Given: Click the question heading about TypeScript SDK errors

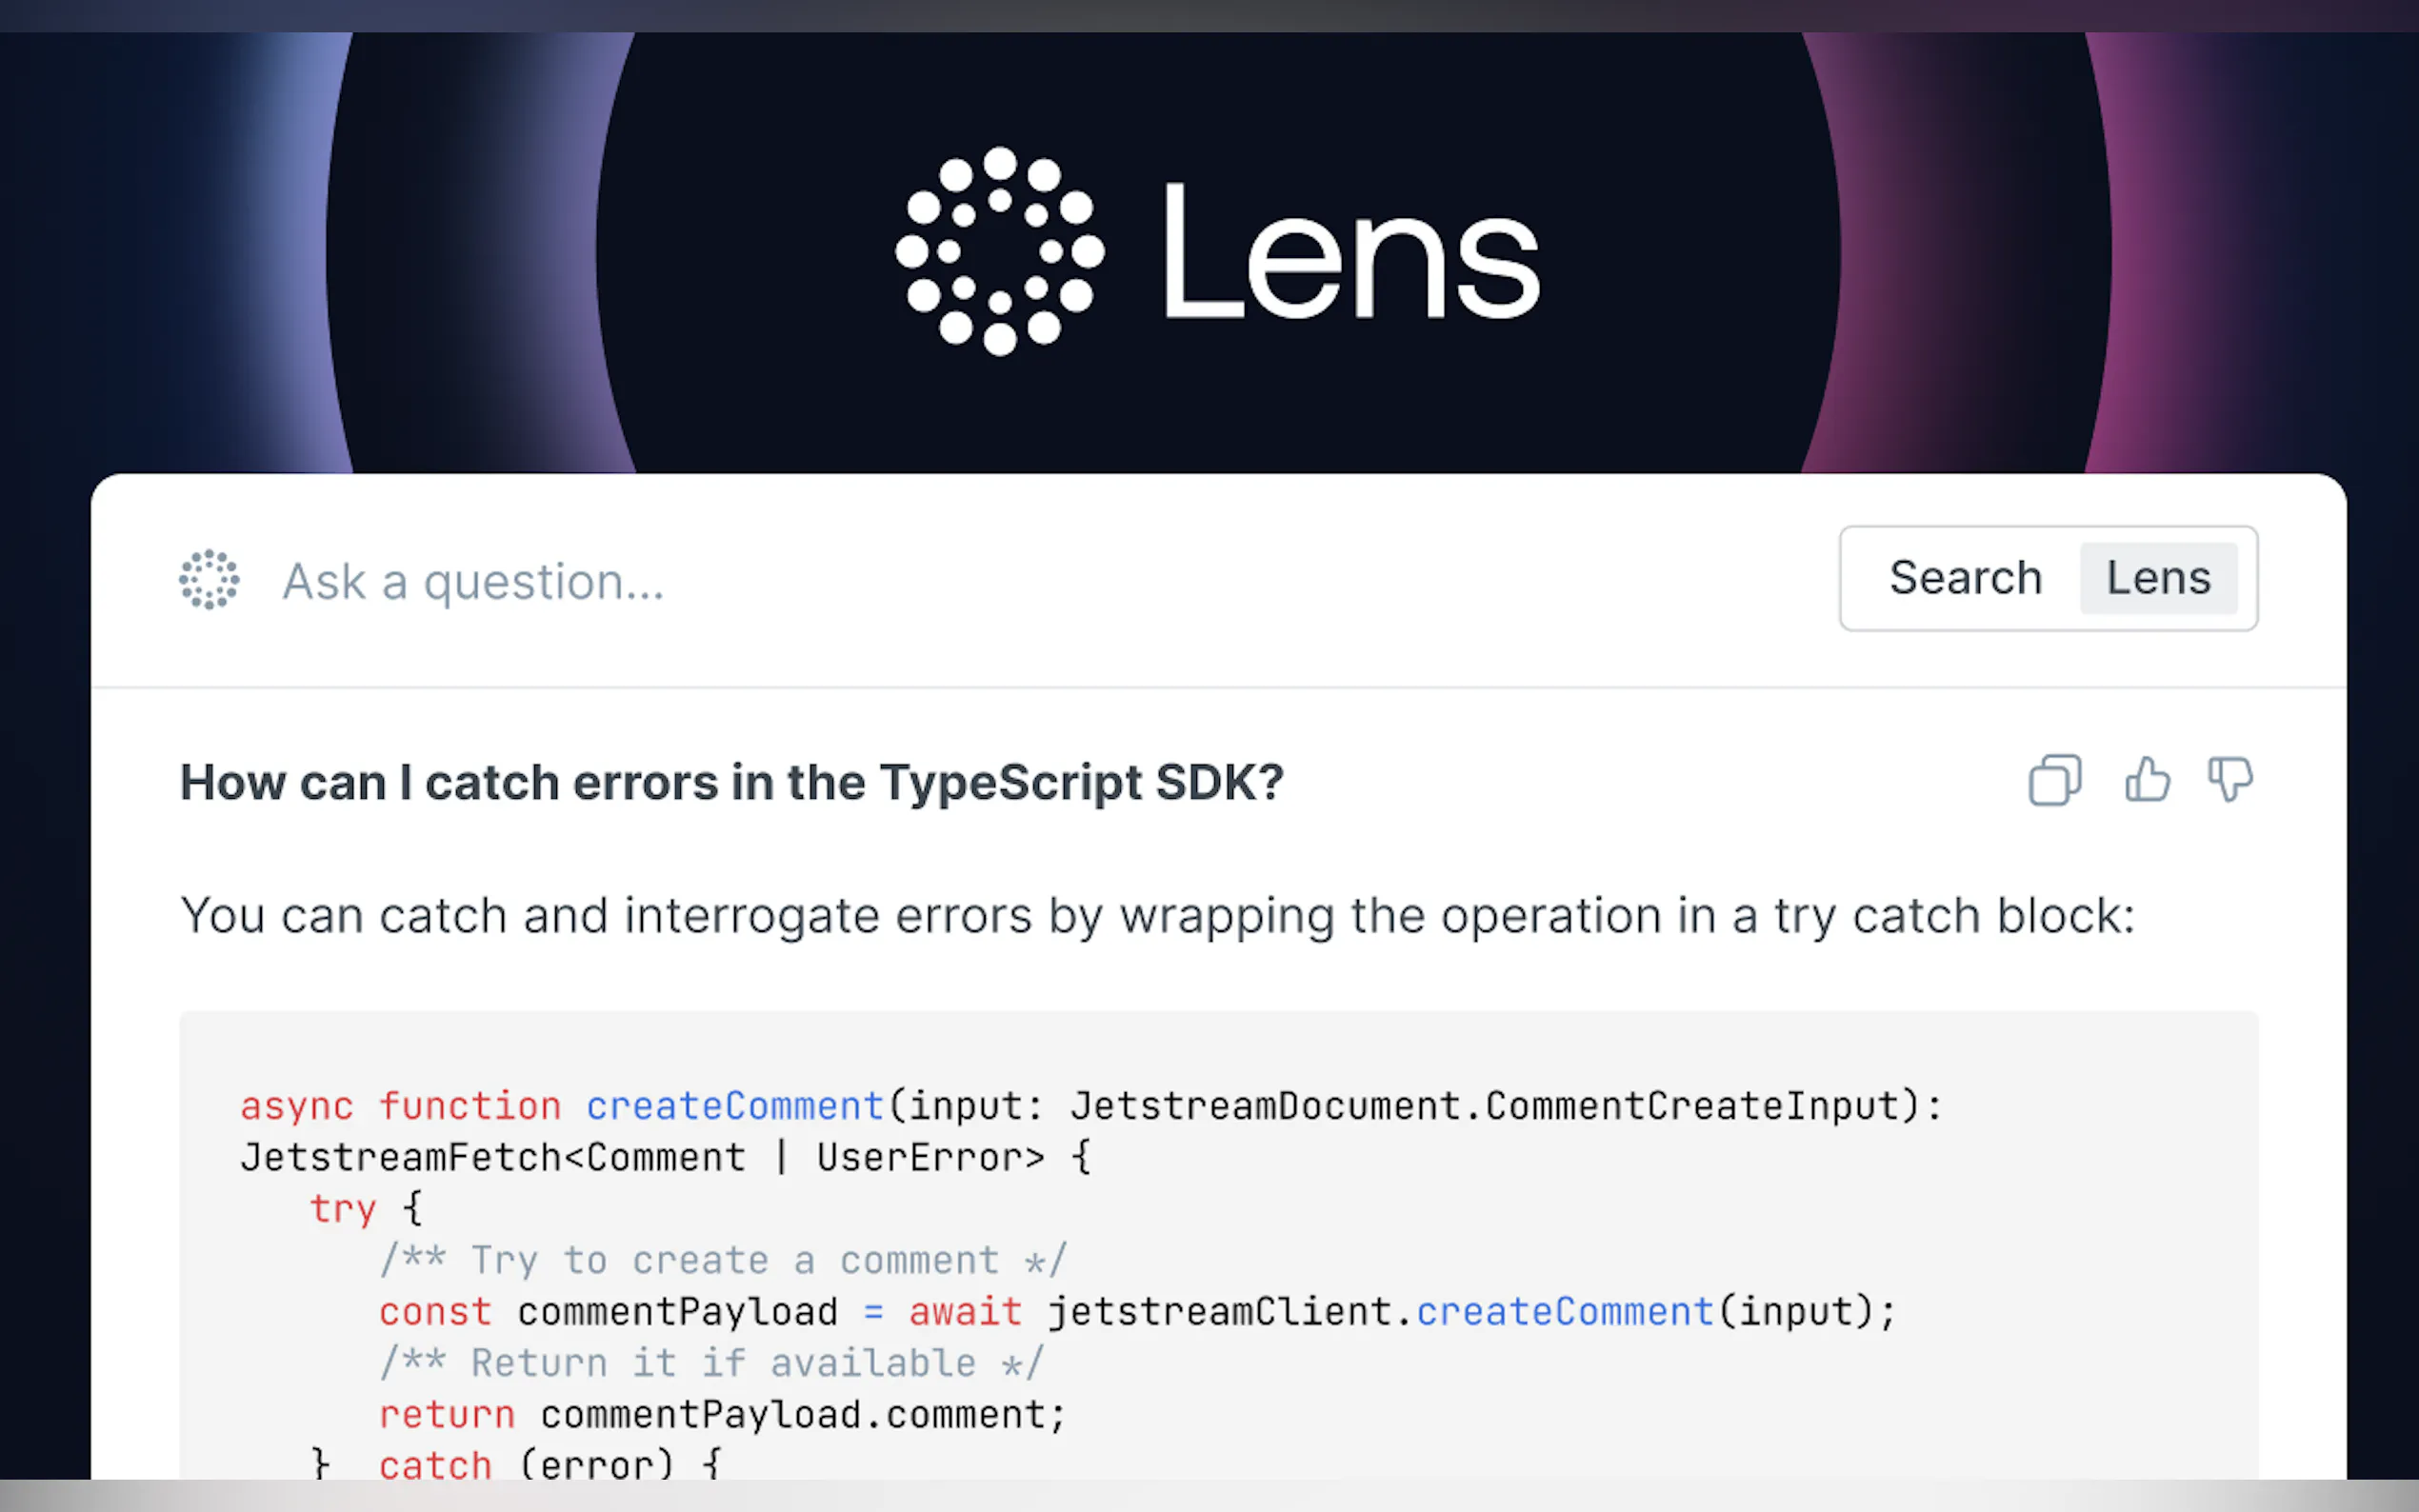Looking at the screenshot, I should (731, 783).
